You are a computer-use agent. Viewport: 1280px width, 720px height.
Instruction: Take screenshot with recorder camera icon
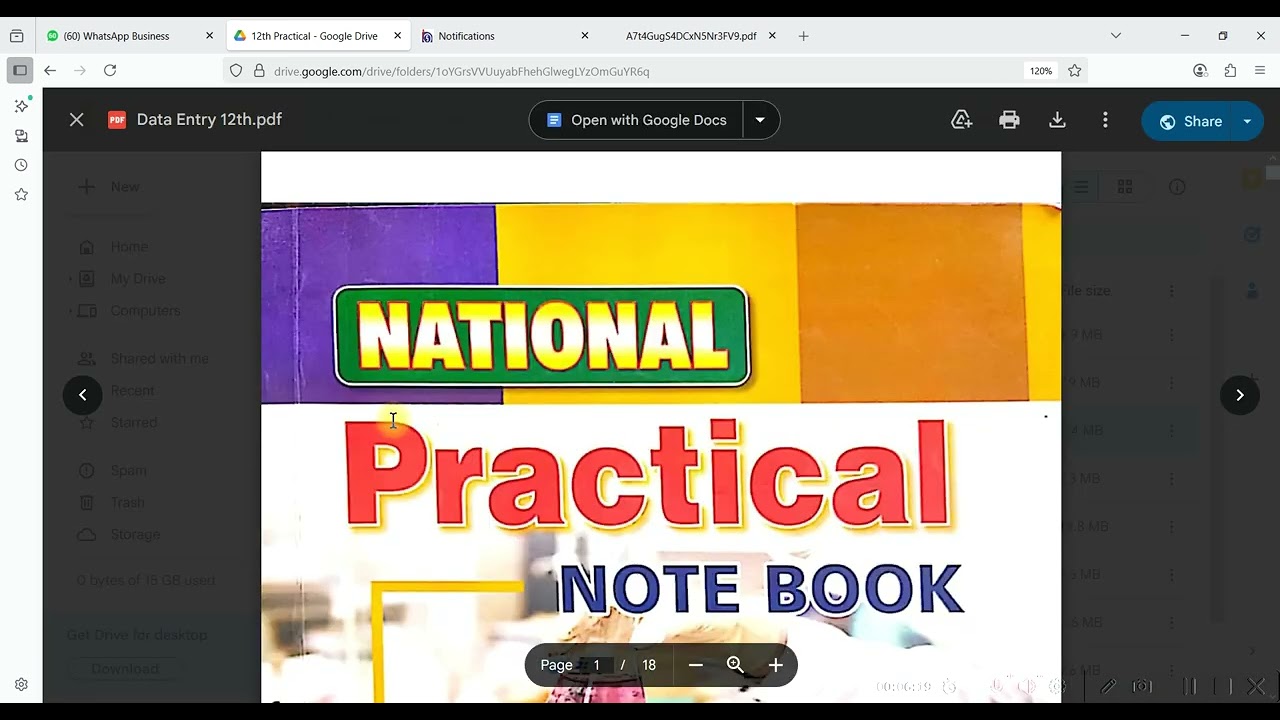coord(1142,687)
